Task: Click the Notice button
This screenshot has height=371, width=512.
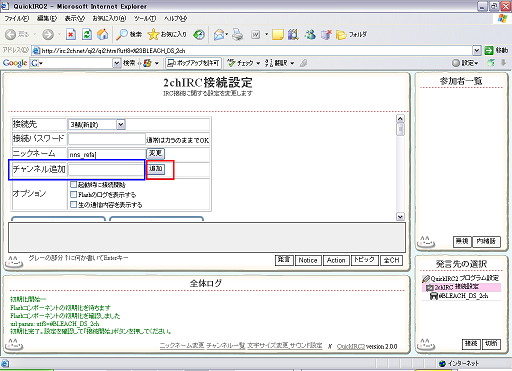Action: 308,260
